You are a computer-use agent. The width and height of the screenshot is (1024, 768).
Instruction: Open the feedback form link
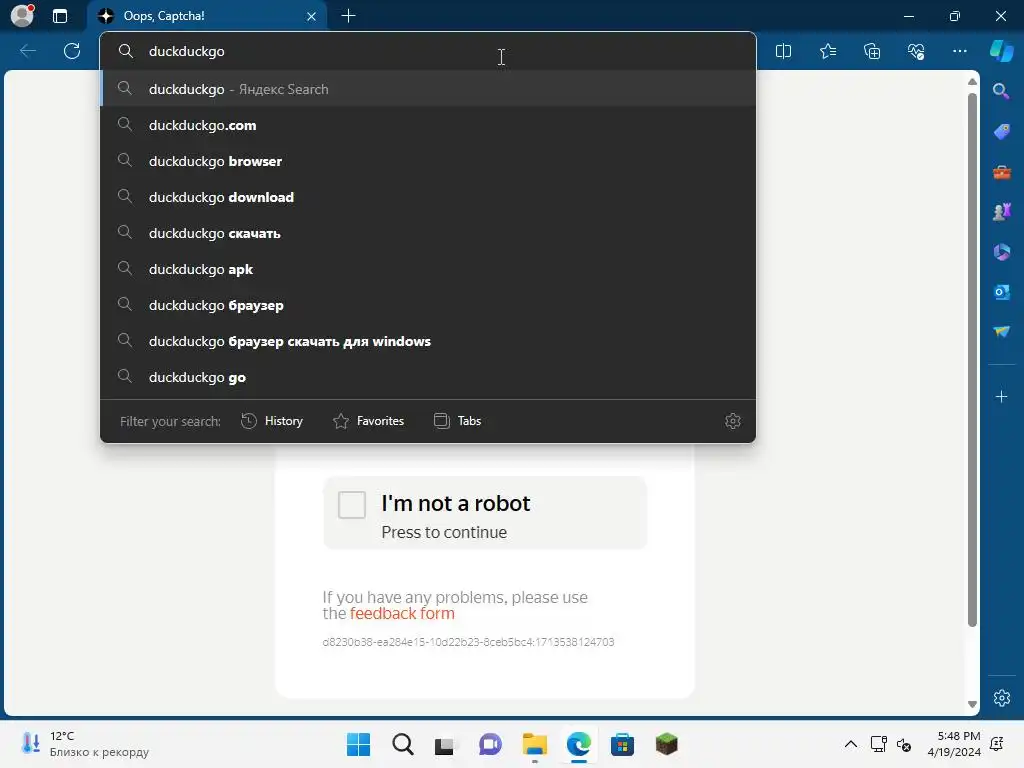tap(402, 613)
